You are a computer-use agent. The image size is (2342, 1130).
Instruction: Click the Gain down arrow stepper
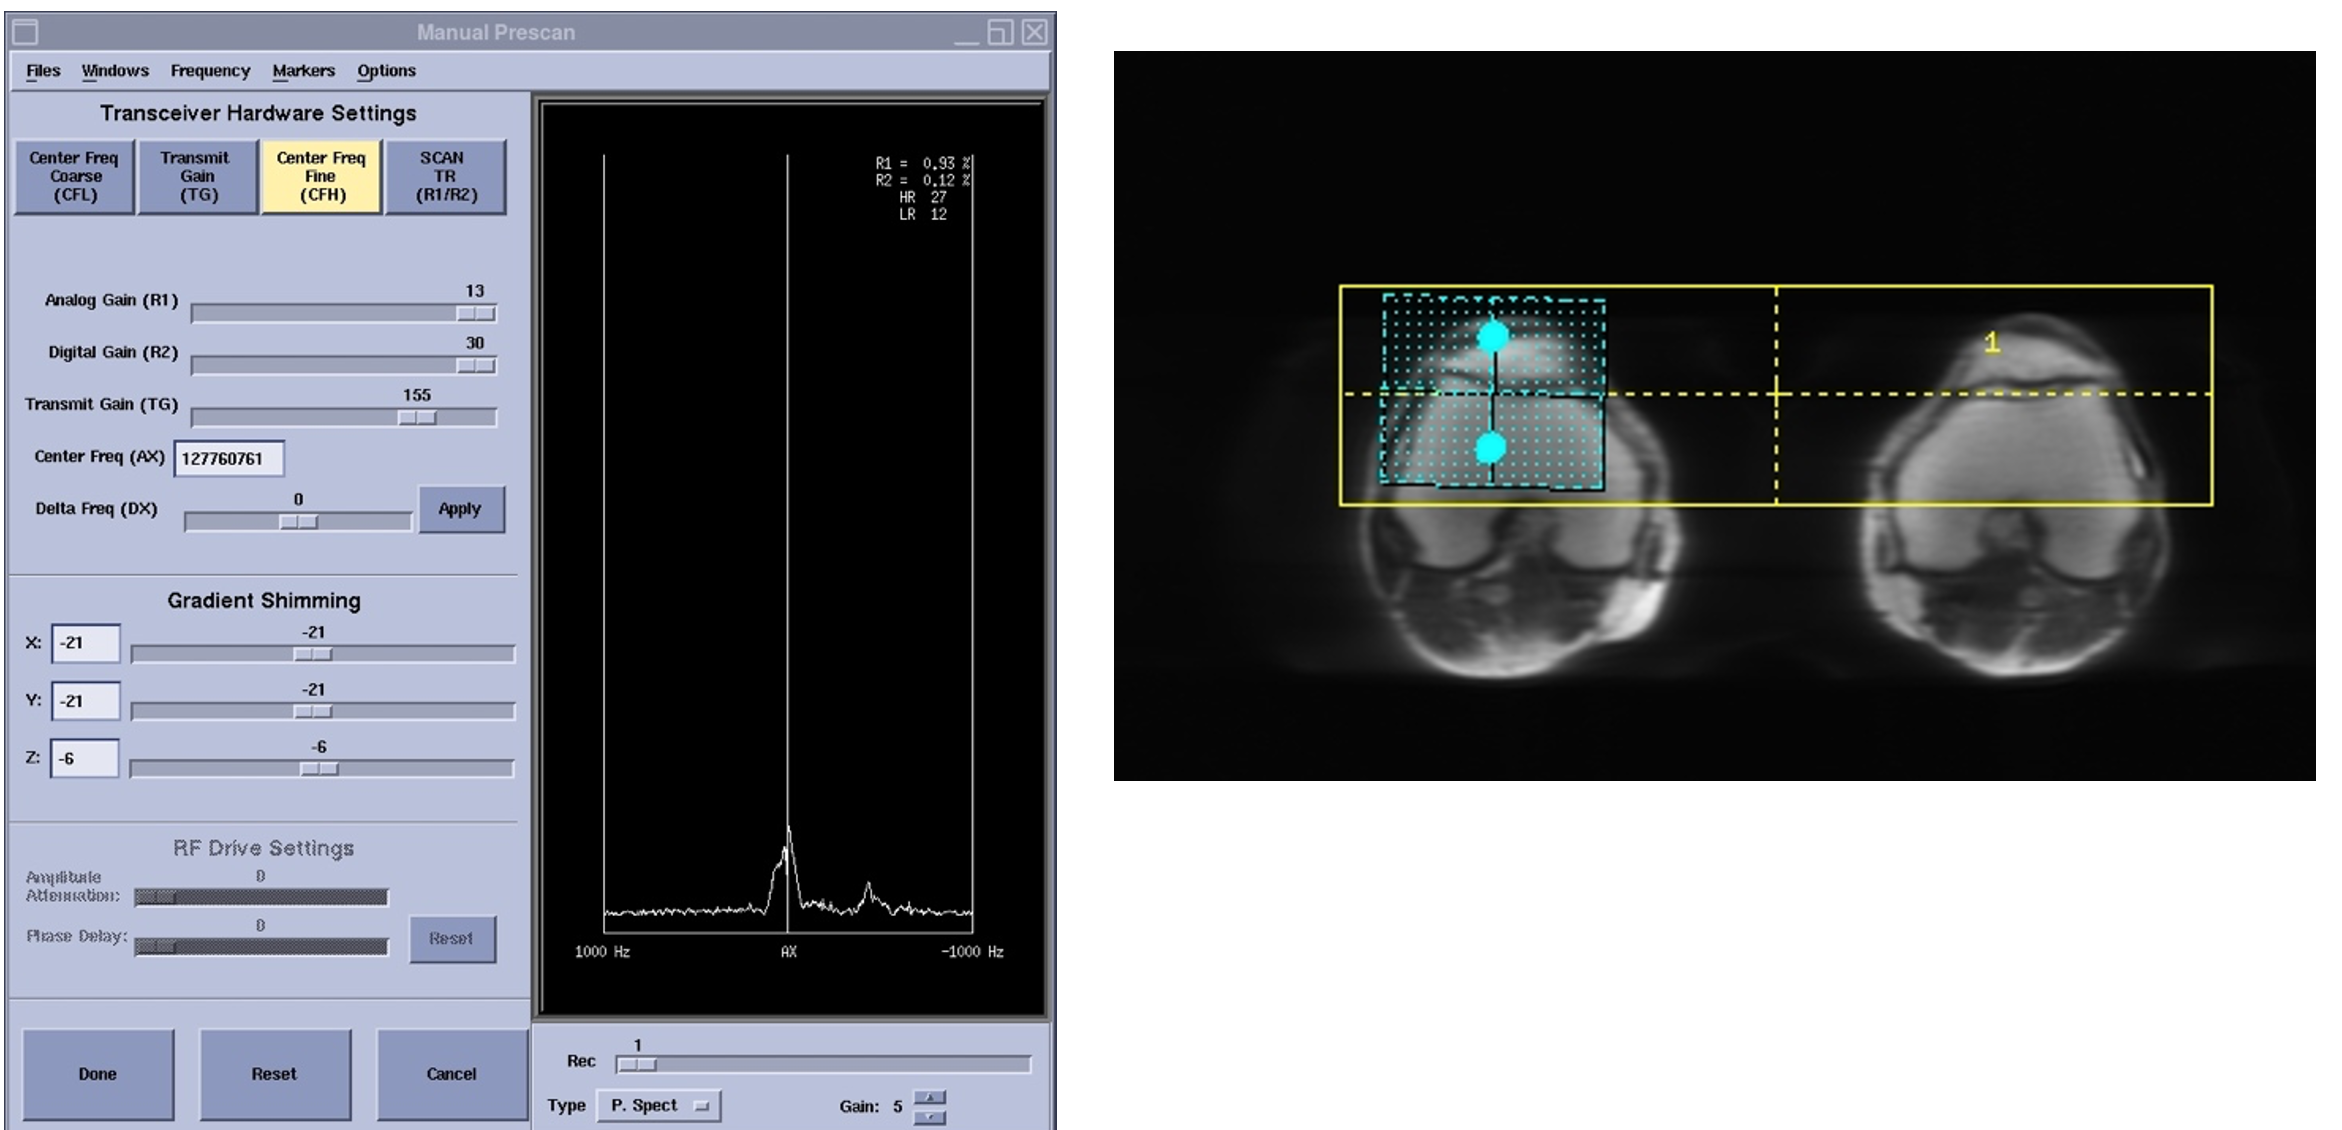click(x=929, y=1116)
